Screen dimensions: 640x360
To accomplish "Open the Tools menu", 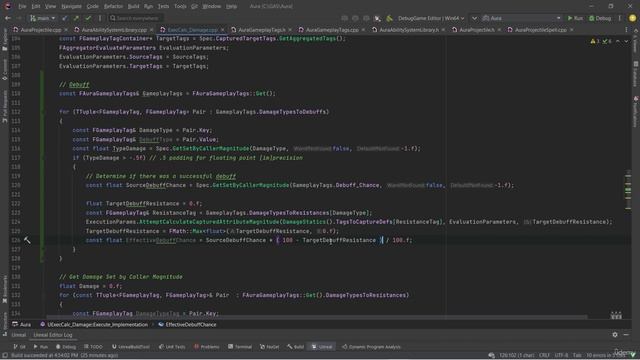I will point(180,6).
